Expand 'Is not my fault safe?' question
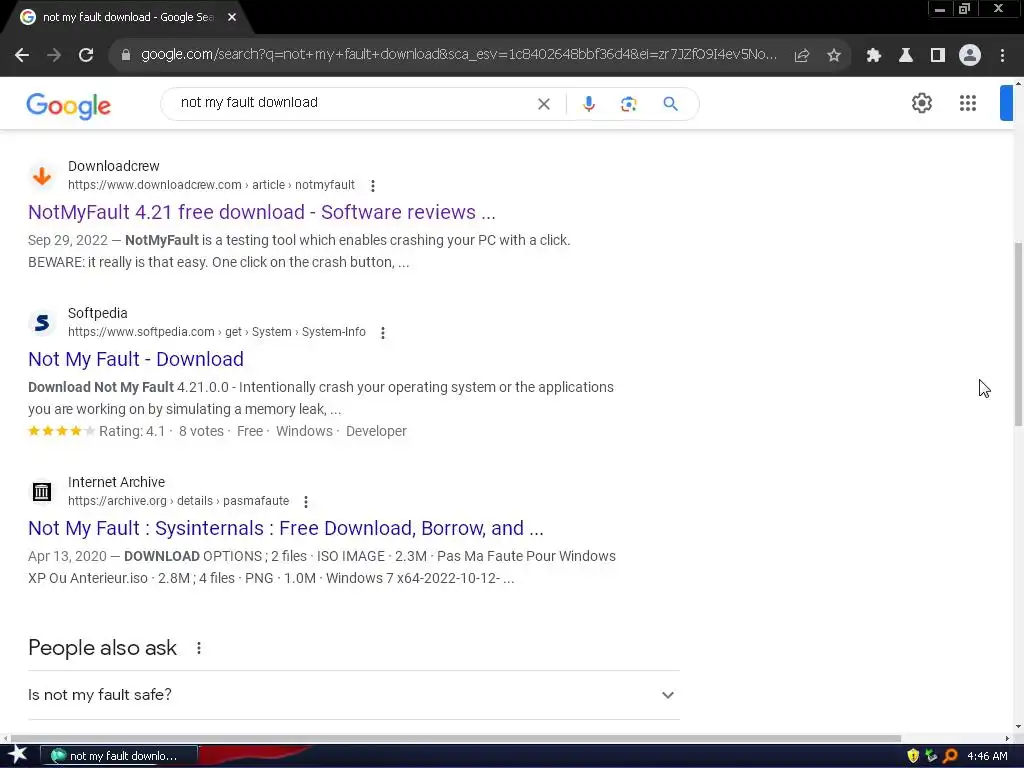 pyautogui.click(x=353, y=695)
